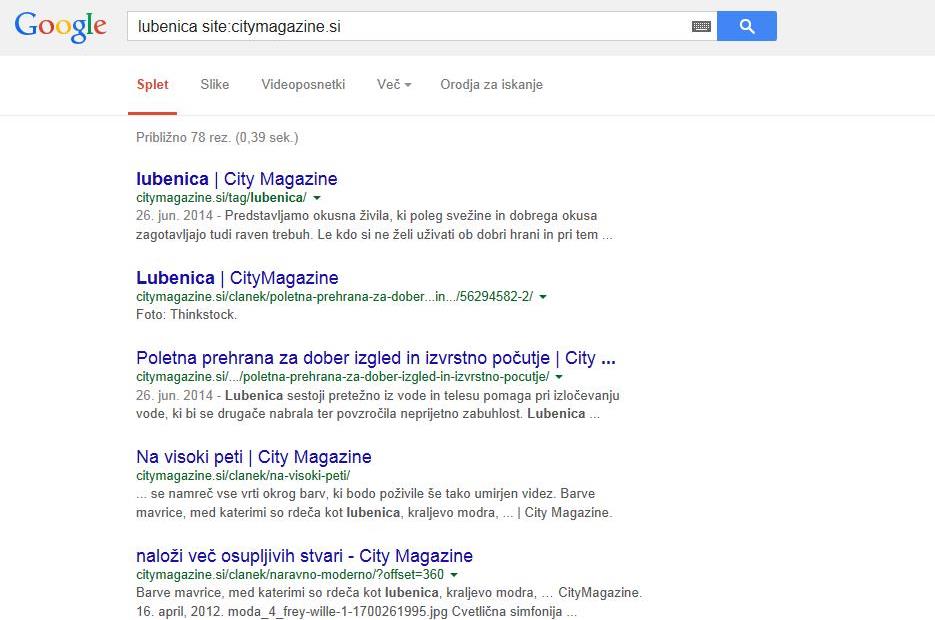Click green URL citymagazine.si/tag/lubenica/
The width and height of the screenshot is (935, 620).
pos(221,198)
